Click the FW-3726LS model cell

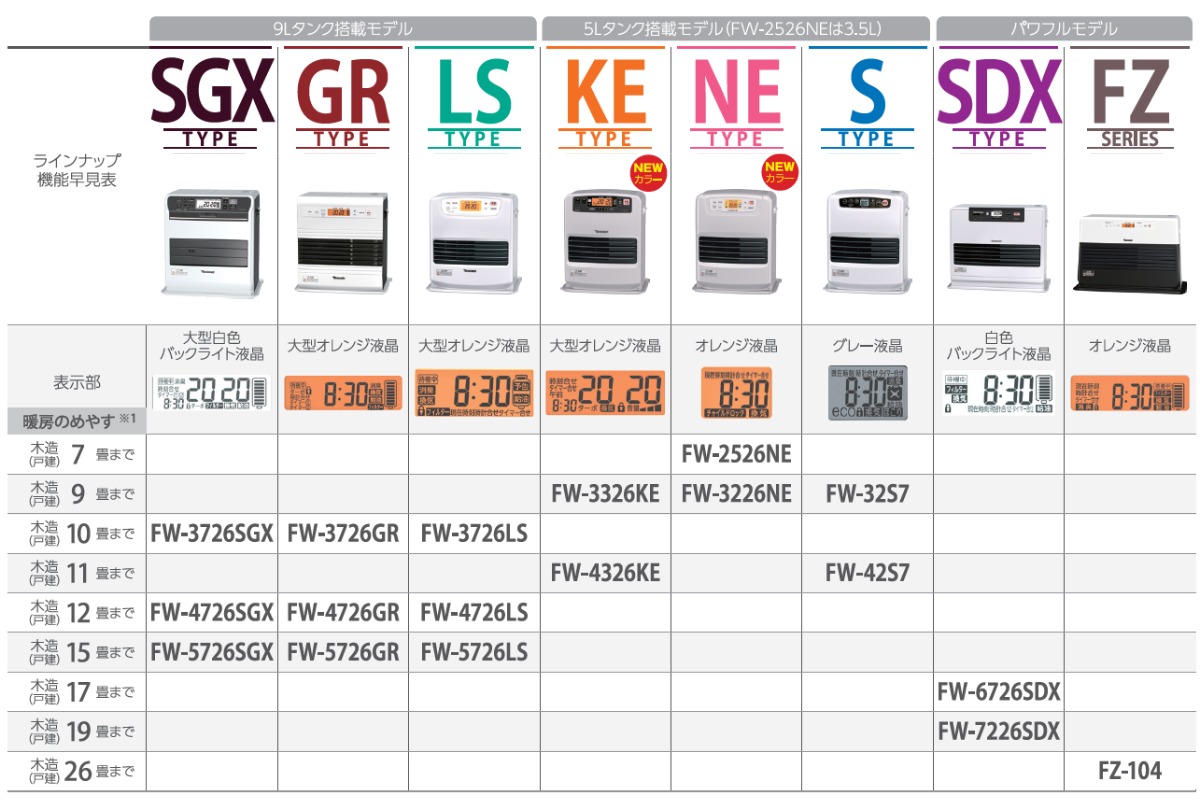pos(474,533)
